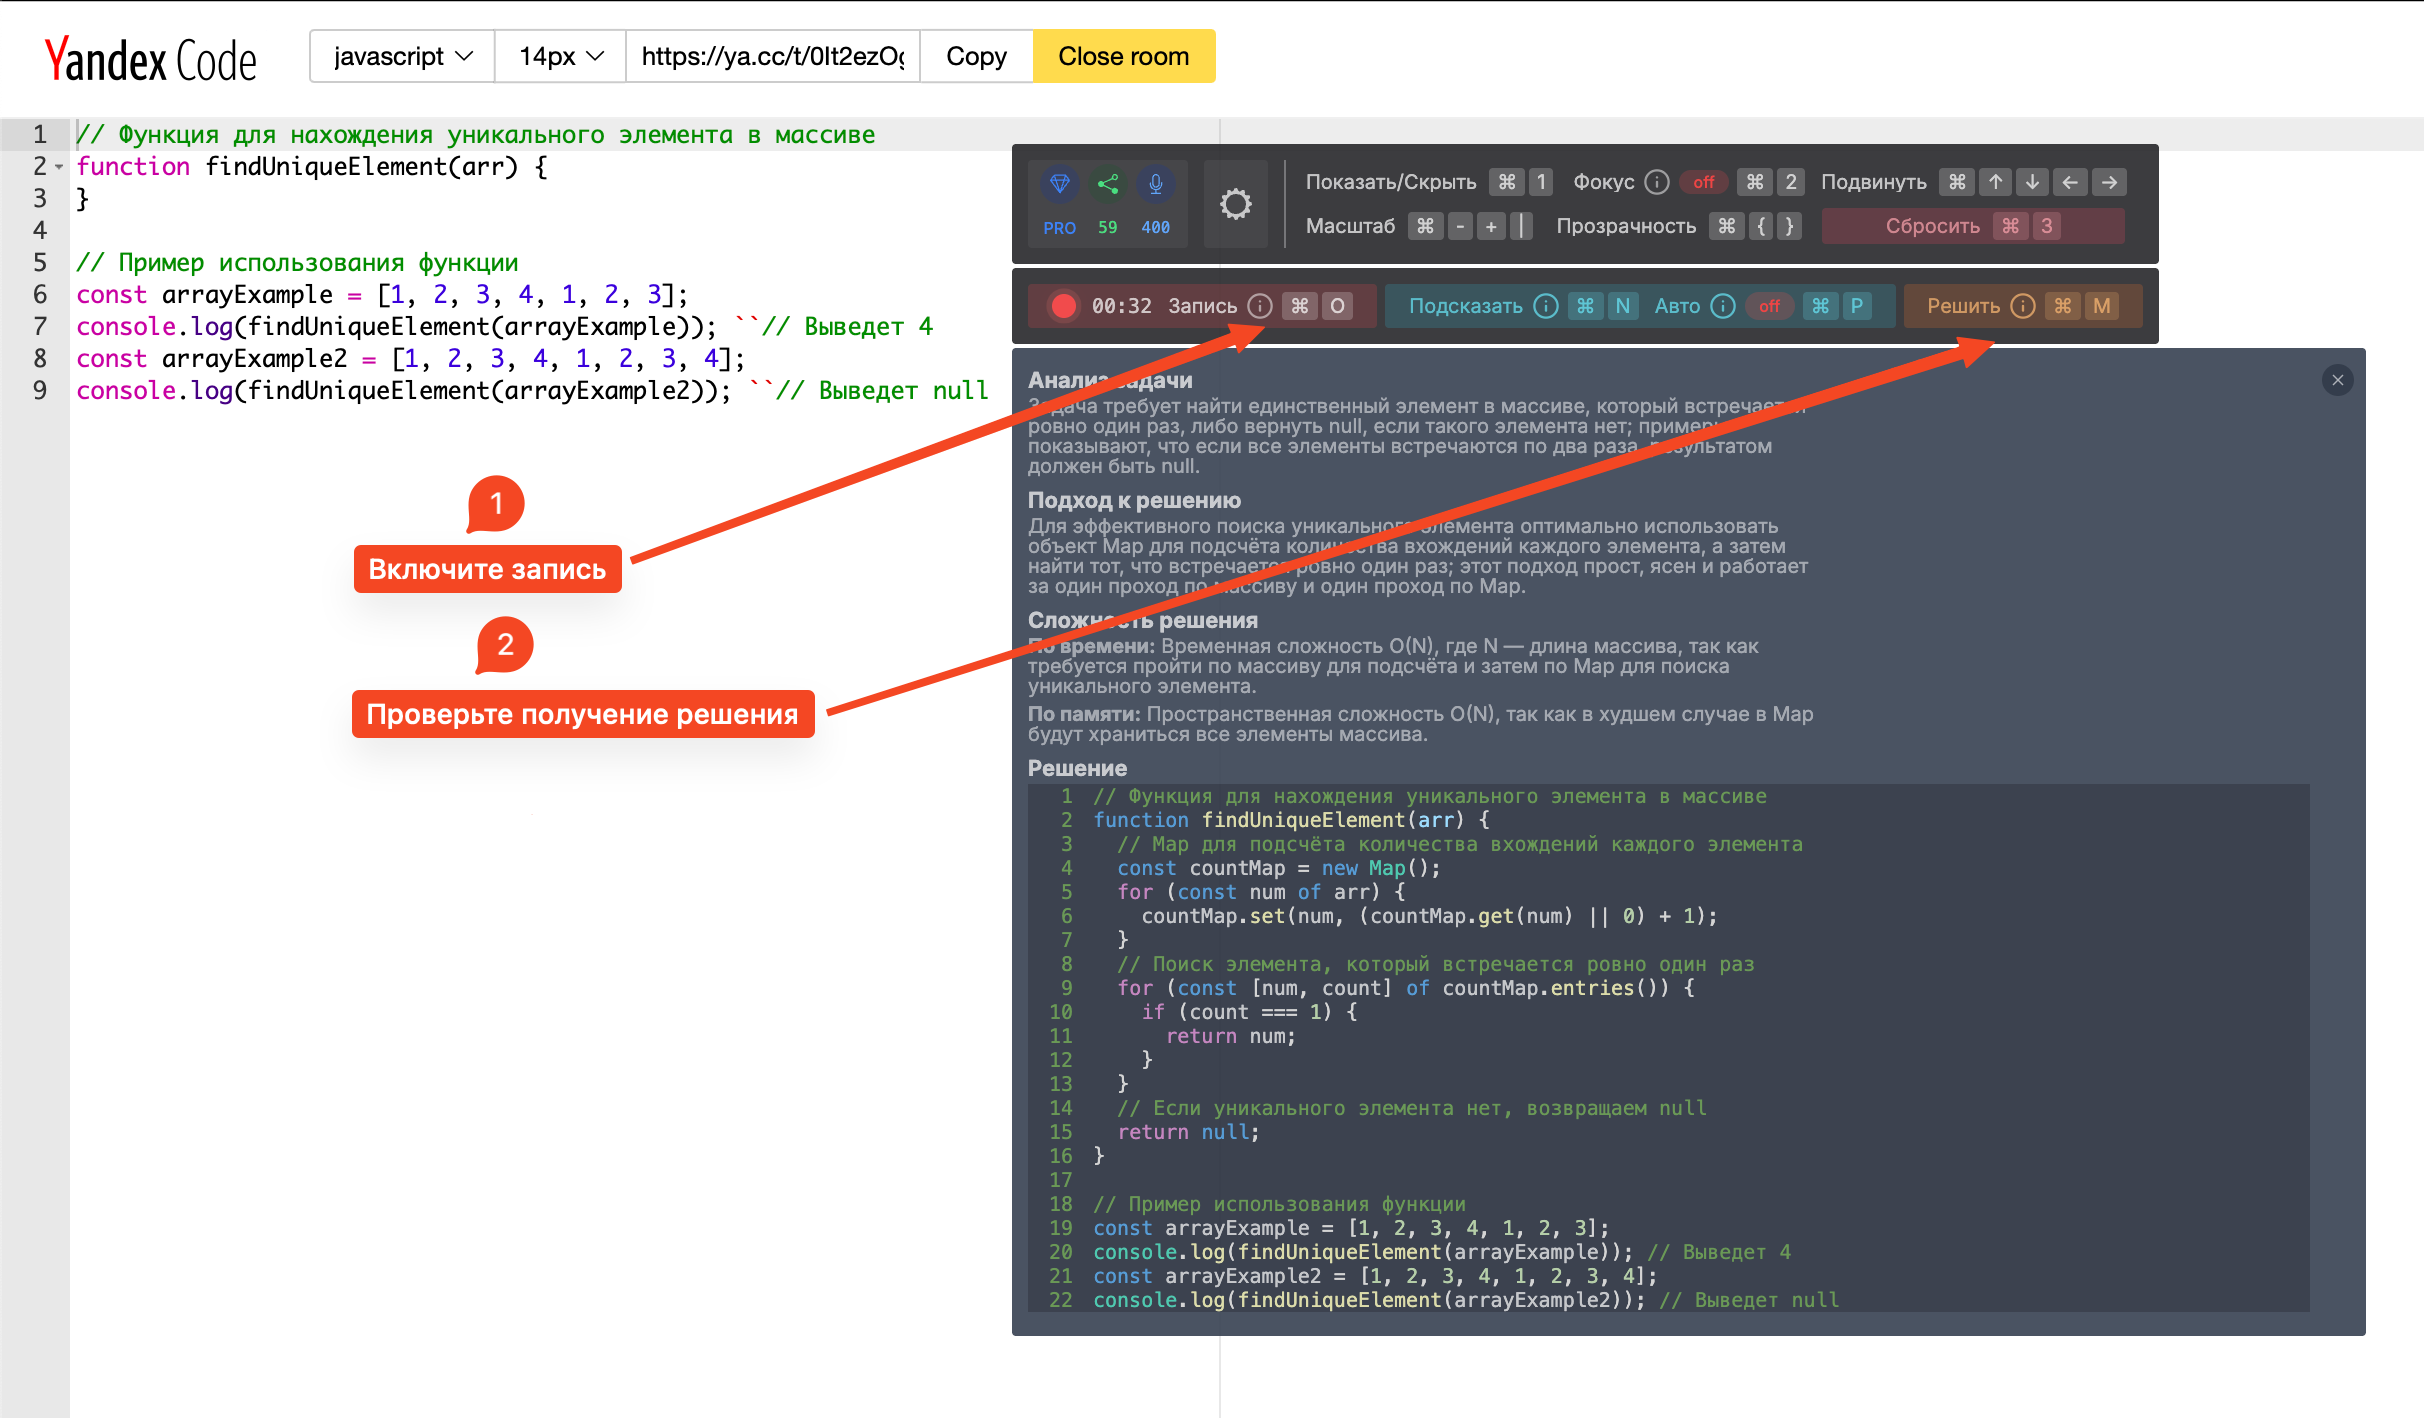Viewport: 2424px width, 1418px height.
Task: Click line number 5 in editor gutter
Action: [40, 263]
